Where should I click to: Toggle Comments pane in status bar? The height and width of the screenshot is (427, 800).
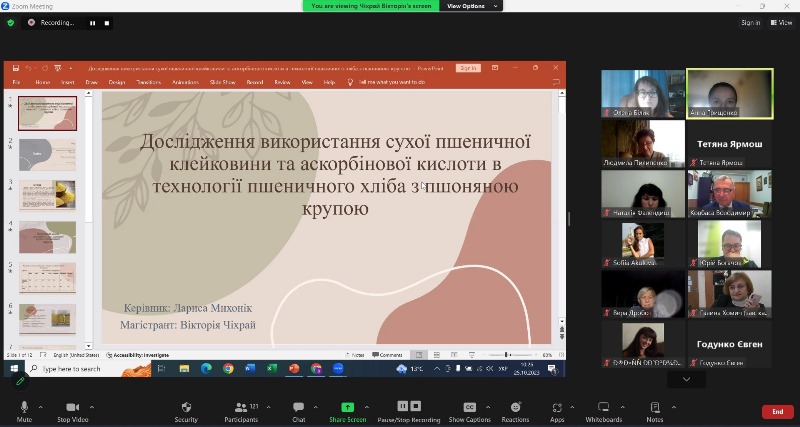pyautogui.click(x=387, y=355)
